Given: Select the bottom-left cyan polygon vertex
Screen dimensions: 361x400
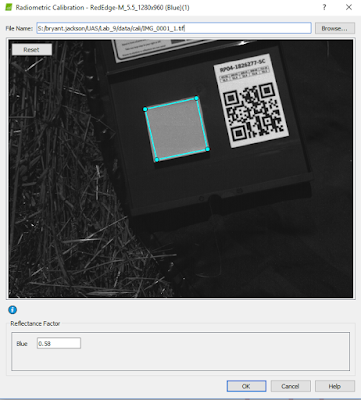Looking at the screenshot, I should (x=157, y=160).
